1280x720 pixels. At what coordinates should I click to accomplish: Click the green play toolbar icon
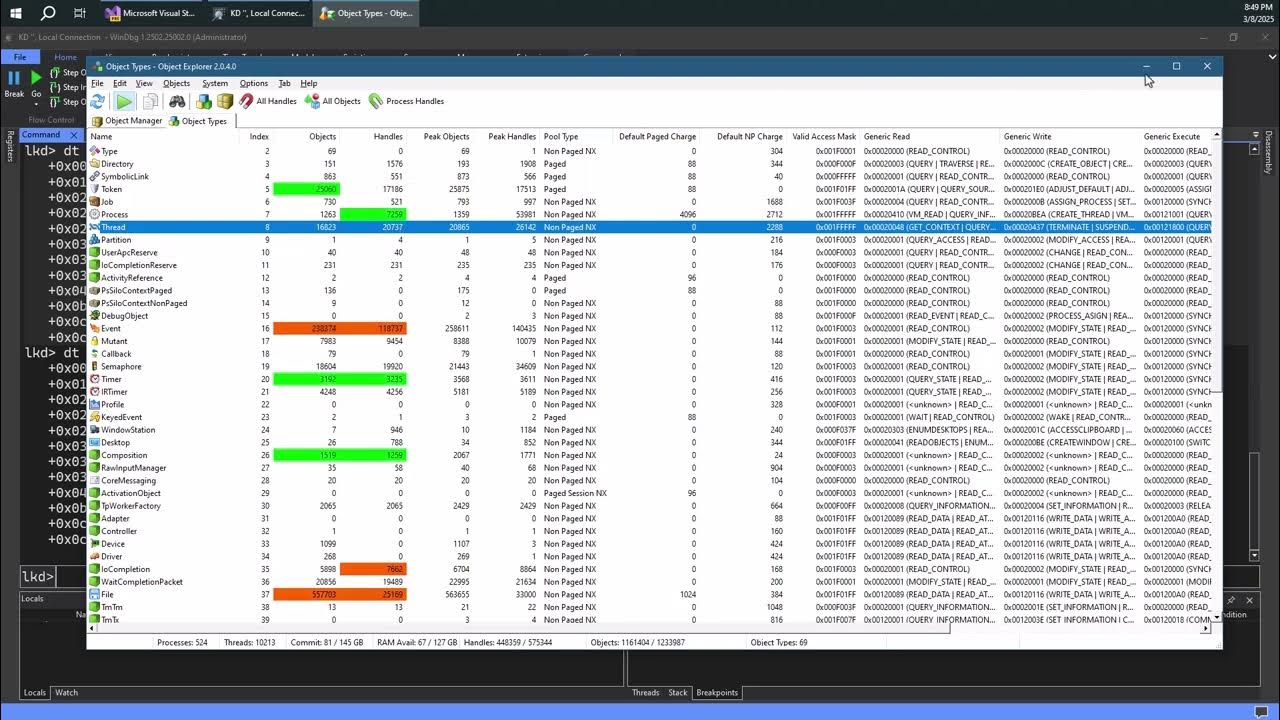(124, 101)
